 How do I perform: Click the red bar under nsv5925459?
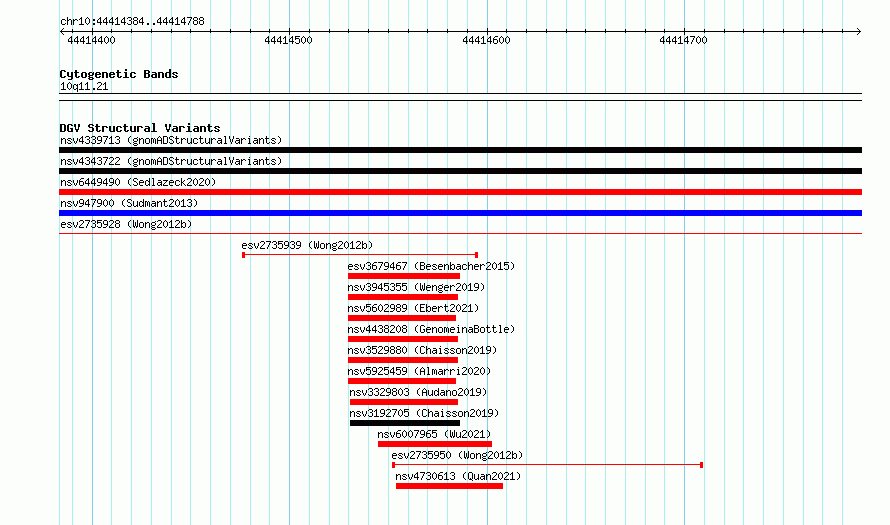click(x=402, y=381)
